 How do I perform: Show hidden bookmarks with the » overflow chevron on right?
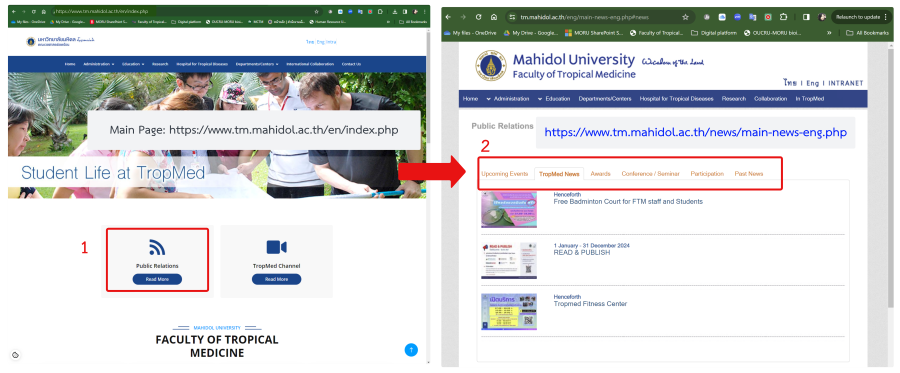[x=829, y=33]
